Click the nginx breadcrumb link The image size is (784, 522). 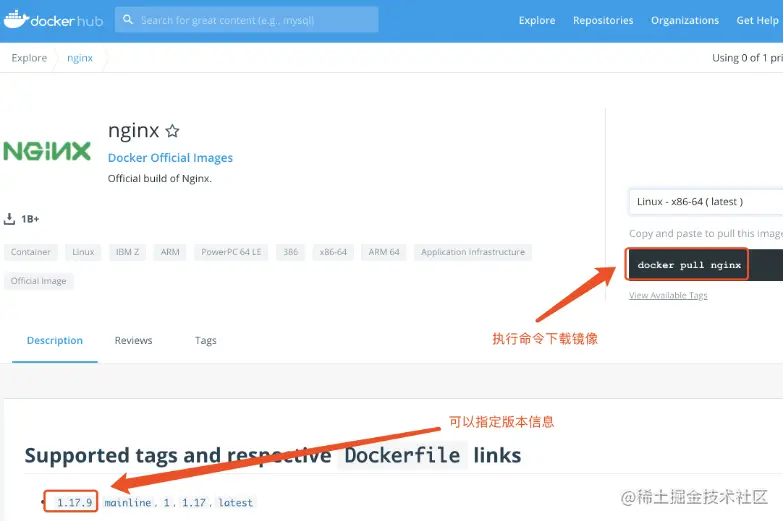80,58
